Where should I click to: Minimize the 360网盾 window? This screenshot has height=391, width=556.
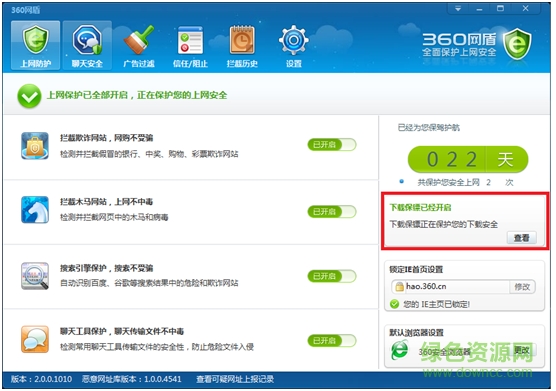coord(479,9)
